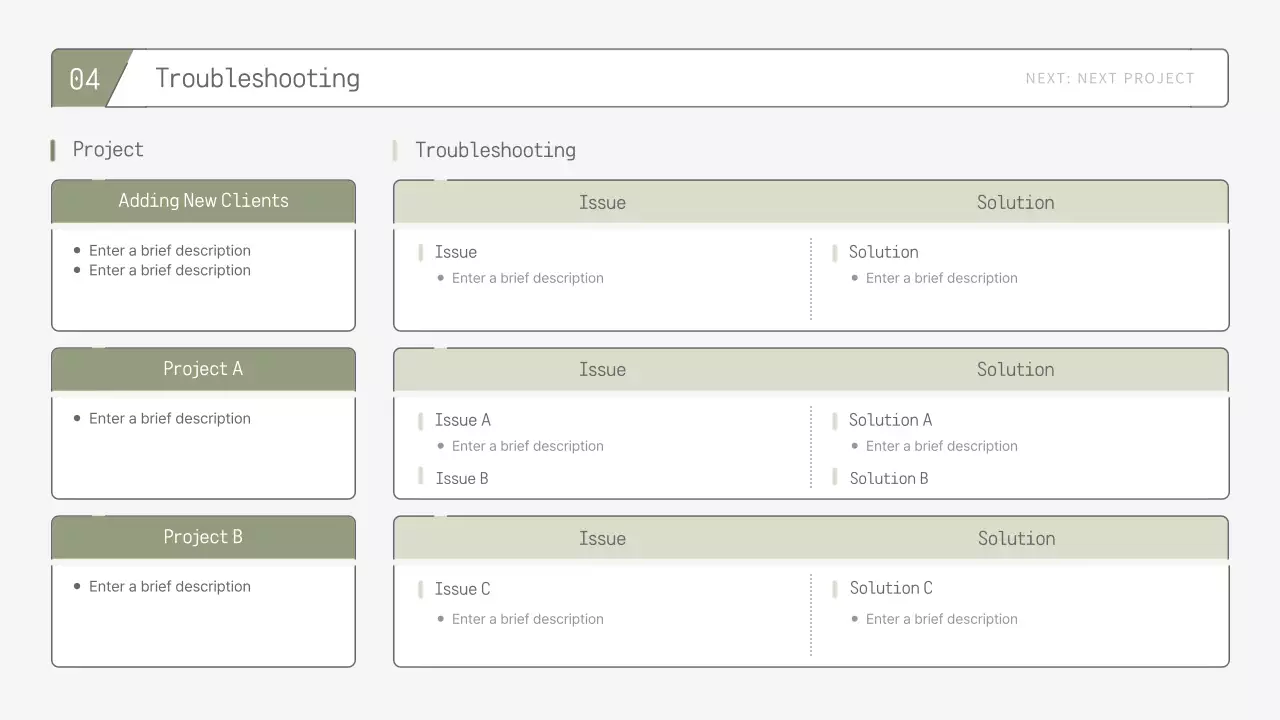Select the "Issue C" row item
The height and width of the screenshot is (720, 1280).
click(462, 589)
